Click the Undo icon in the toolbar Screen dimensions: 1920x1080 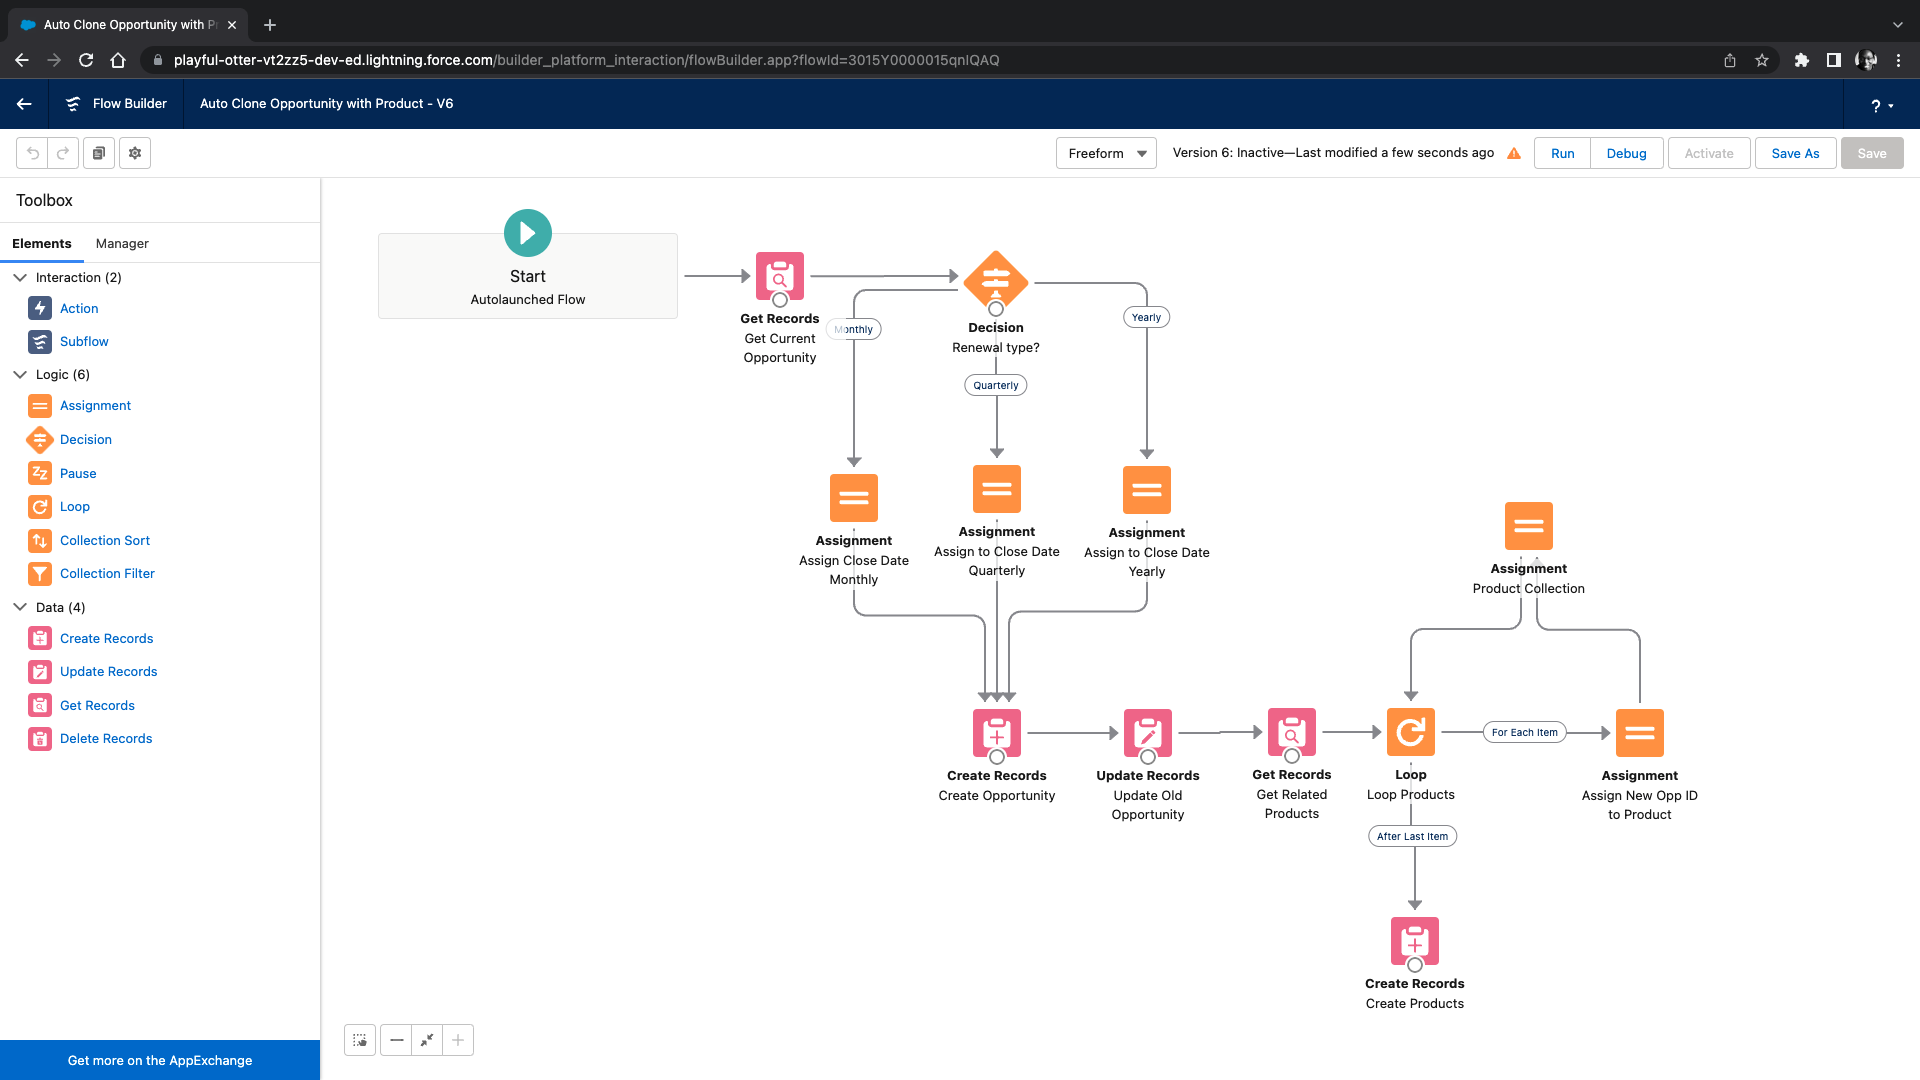[x=33, y=152]
